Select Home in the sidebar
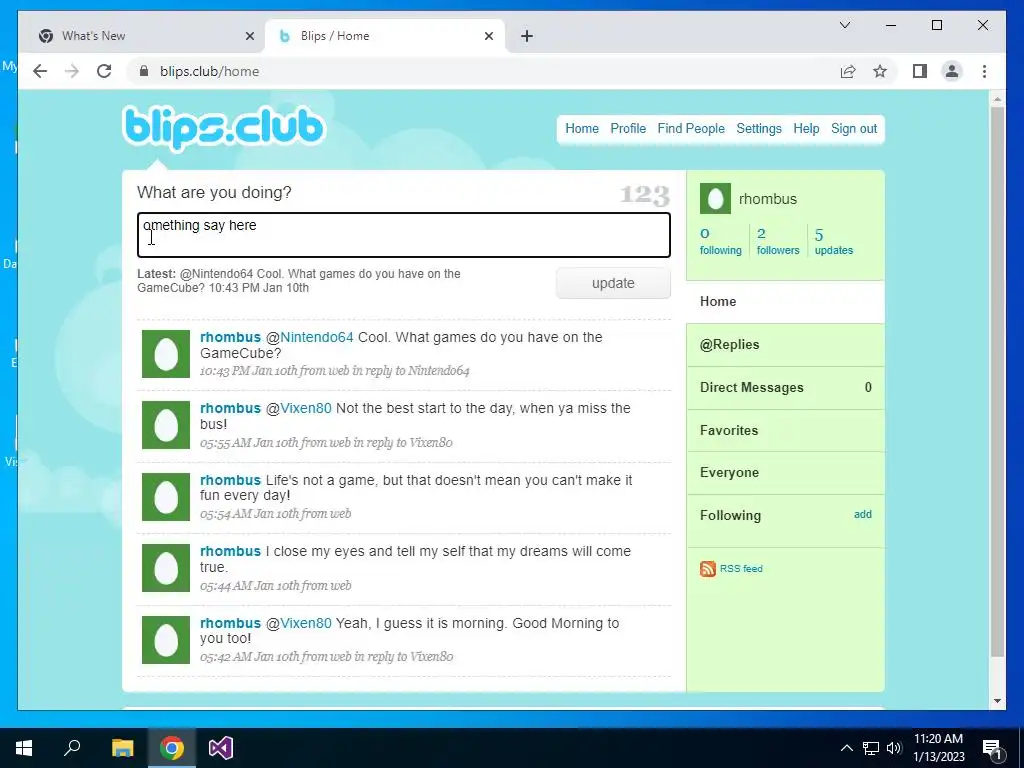The height and width of the screenshot is (768, 1024). [785, 302]
